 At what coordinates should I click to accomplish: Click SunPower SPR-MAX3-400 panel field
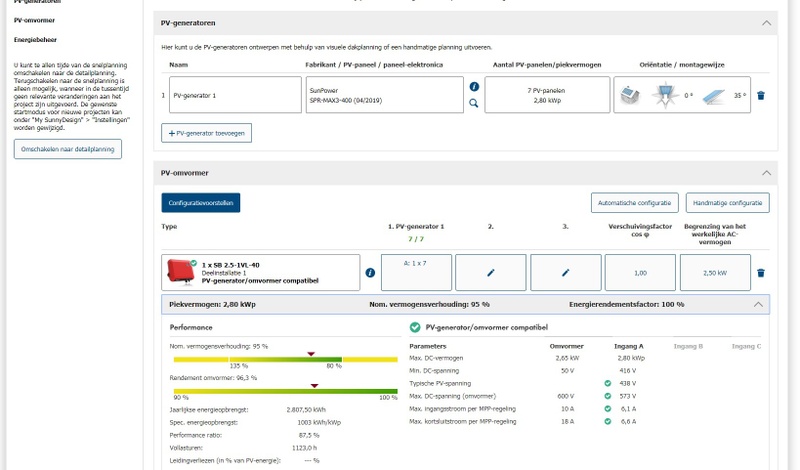pyautogui.click(x=385, y=95)
